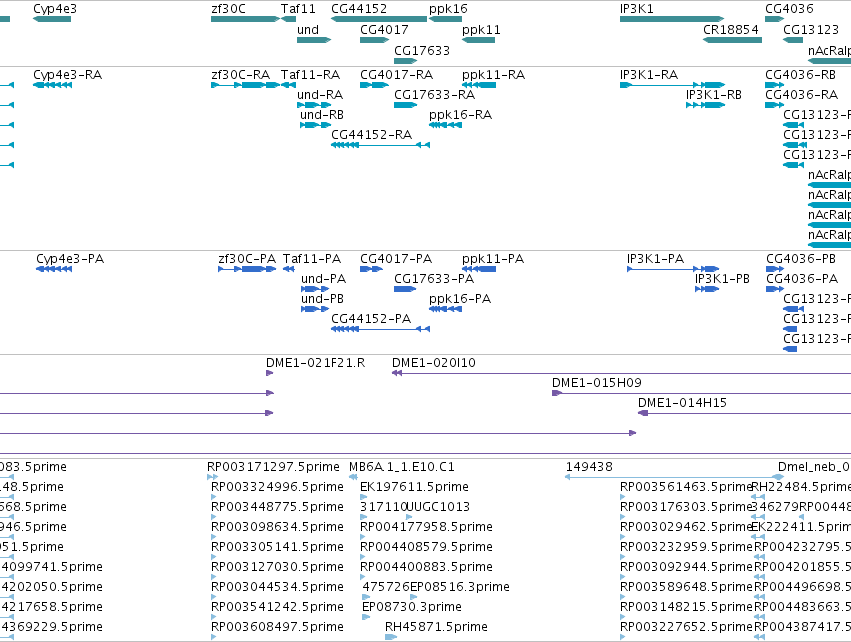Select the CG4036 gene label
851x642 pixels.
[789, 9]
